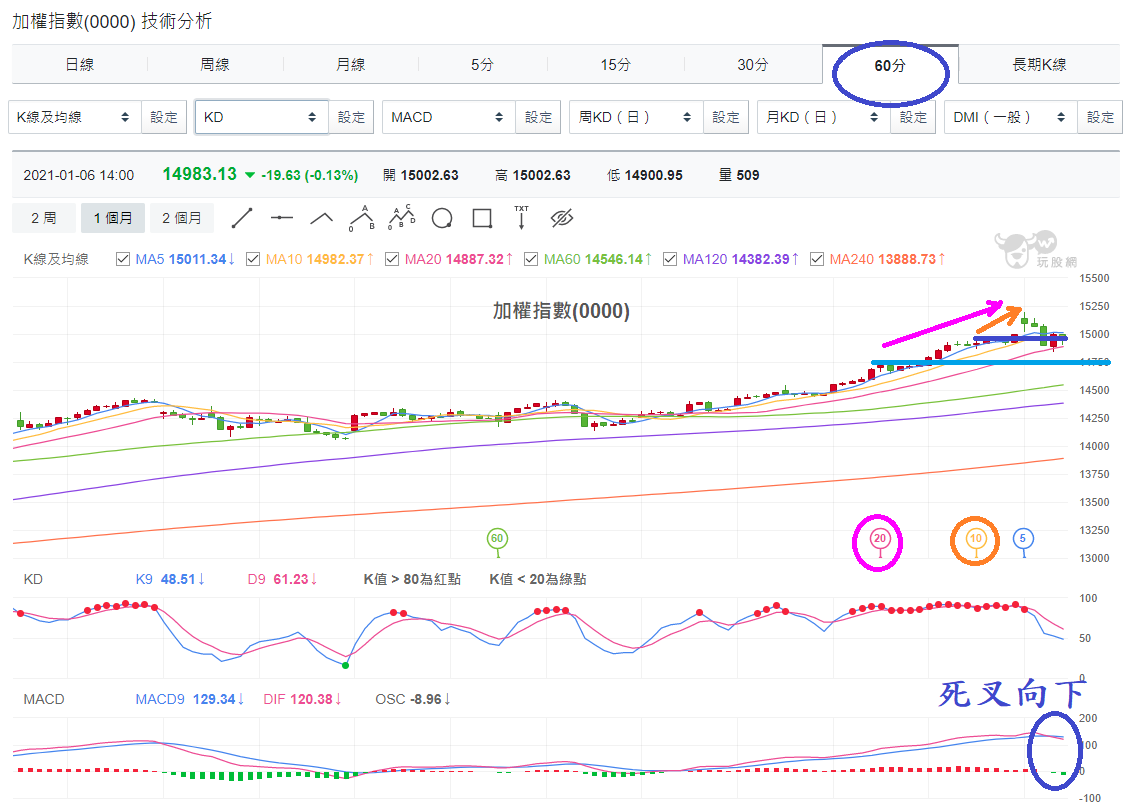Click 設定 next to 月KD dropdown
The image size is (1131, 804).
pos(913,117)
